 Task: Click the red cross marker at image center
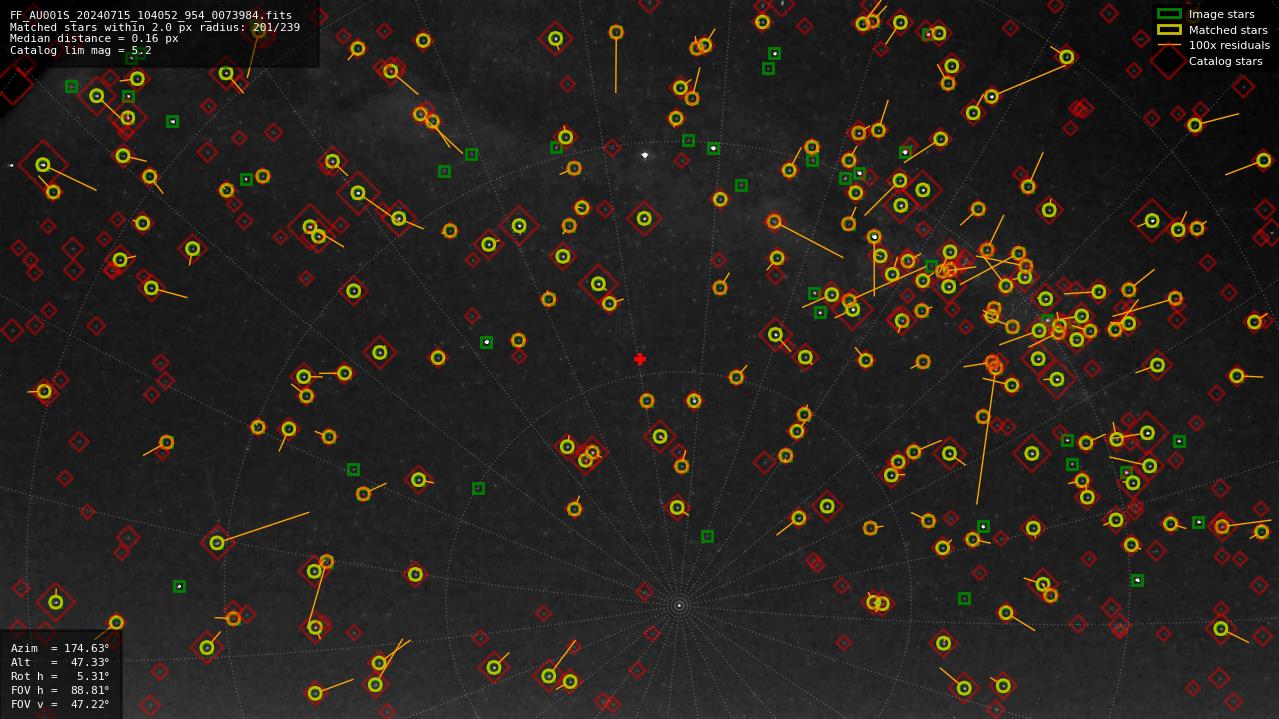pos(640,359)
